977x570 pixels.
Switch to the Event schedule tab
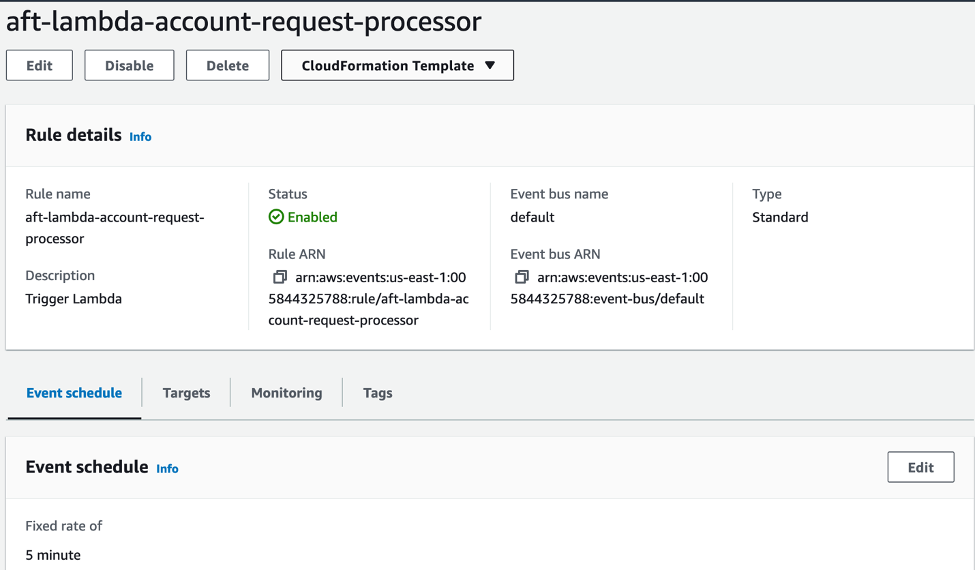[74, 393]
